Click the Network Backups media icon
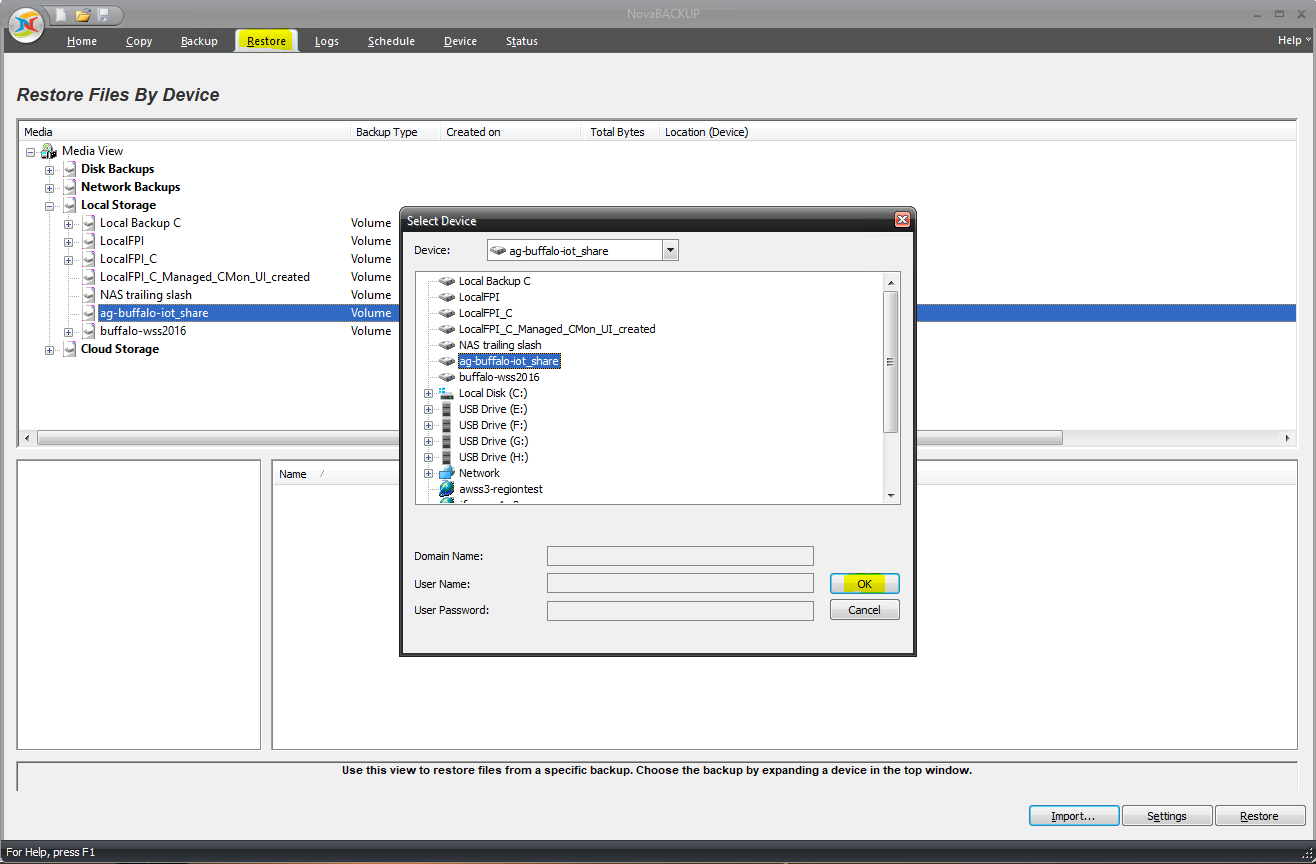 (x=69, y=187)
